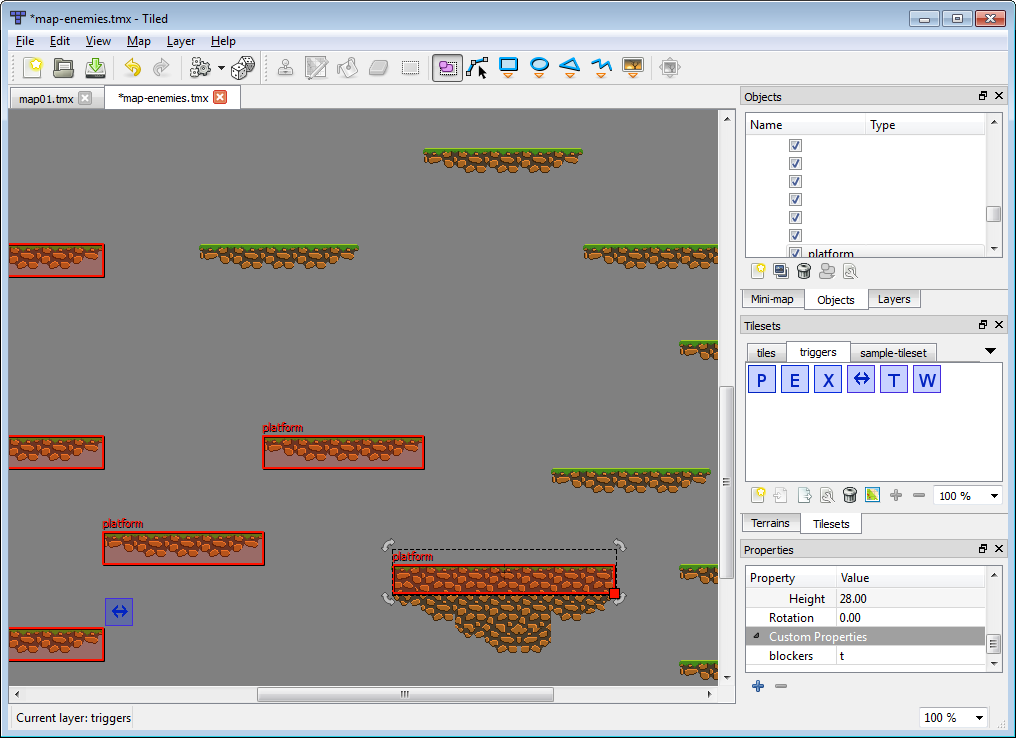Toggle the third checkbox in Objects list
The image size is (1016, 738).
tap(795, 181)
